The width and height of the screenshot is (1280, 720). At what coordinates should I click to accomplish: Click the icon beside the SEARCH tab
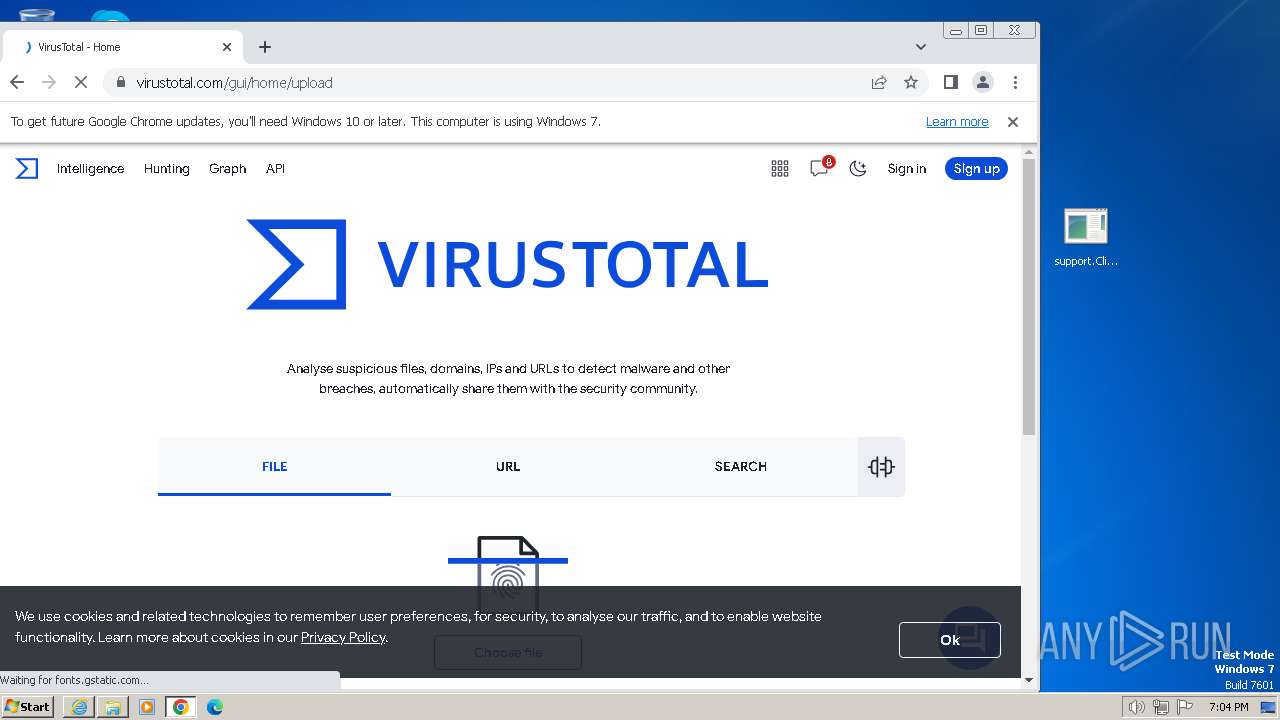[881, 467]
